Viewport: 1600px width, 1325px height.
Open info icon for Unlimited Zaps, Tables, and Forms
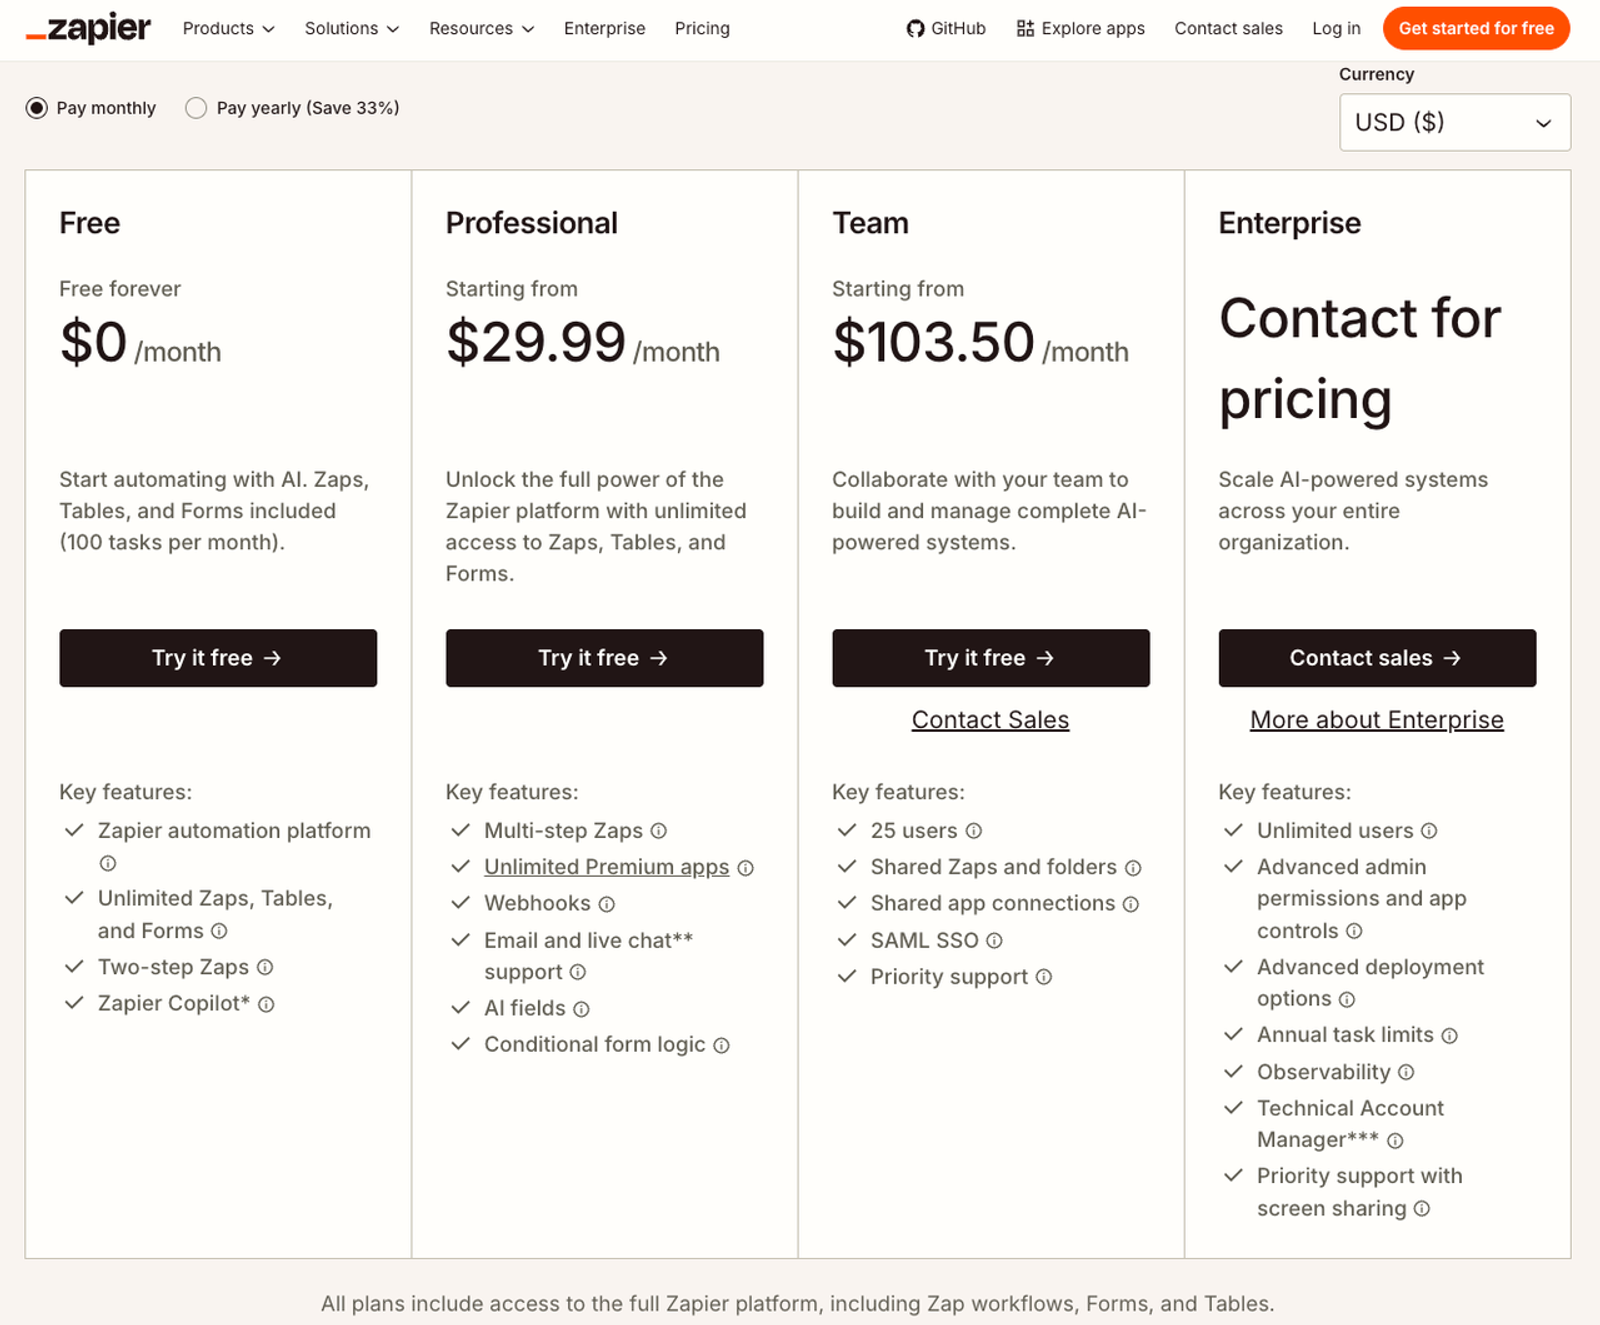coord(219,931)
